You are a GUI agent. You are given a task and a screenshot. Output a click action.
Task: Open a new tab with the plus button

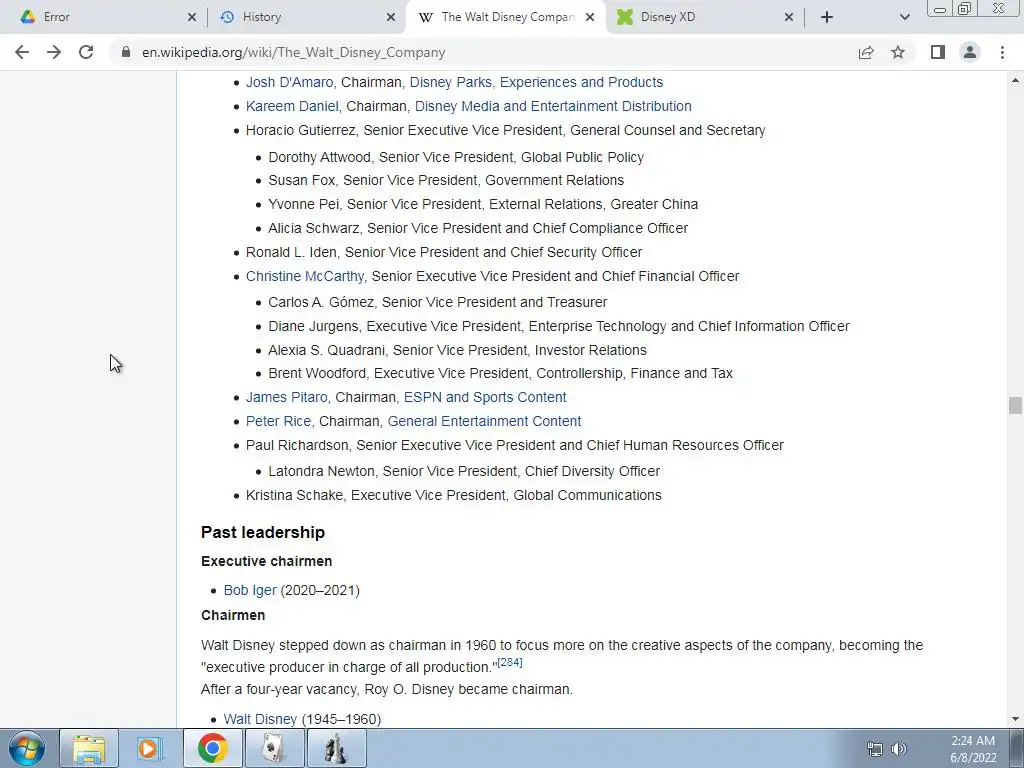tap(827, 17)
